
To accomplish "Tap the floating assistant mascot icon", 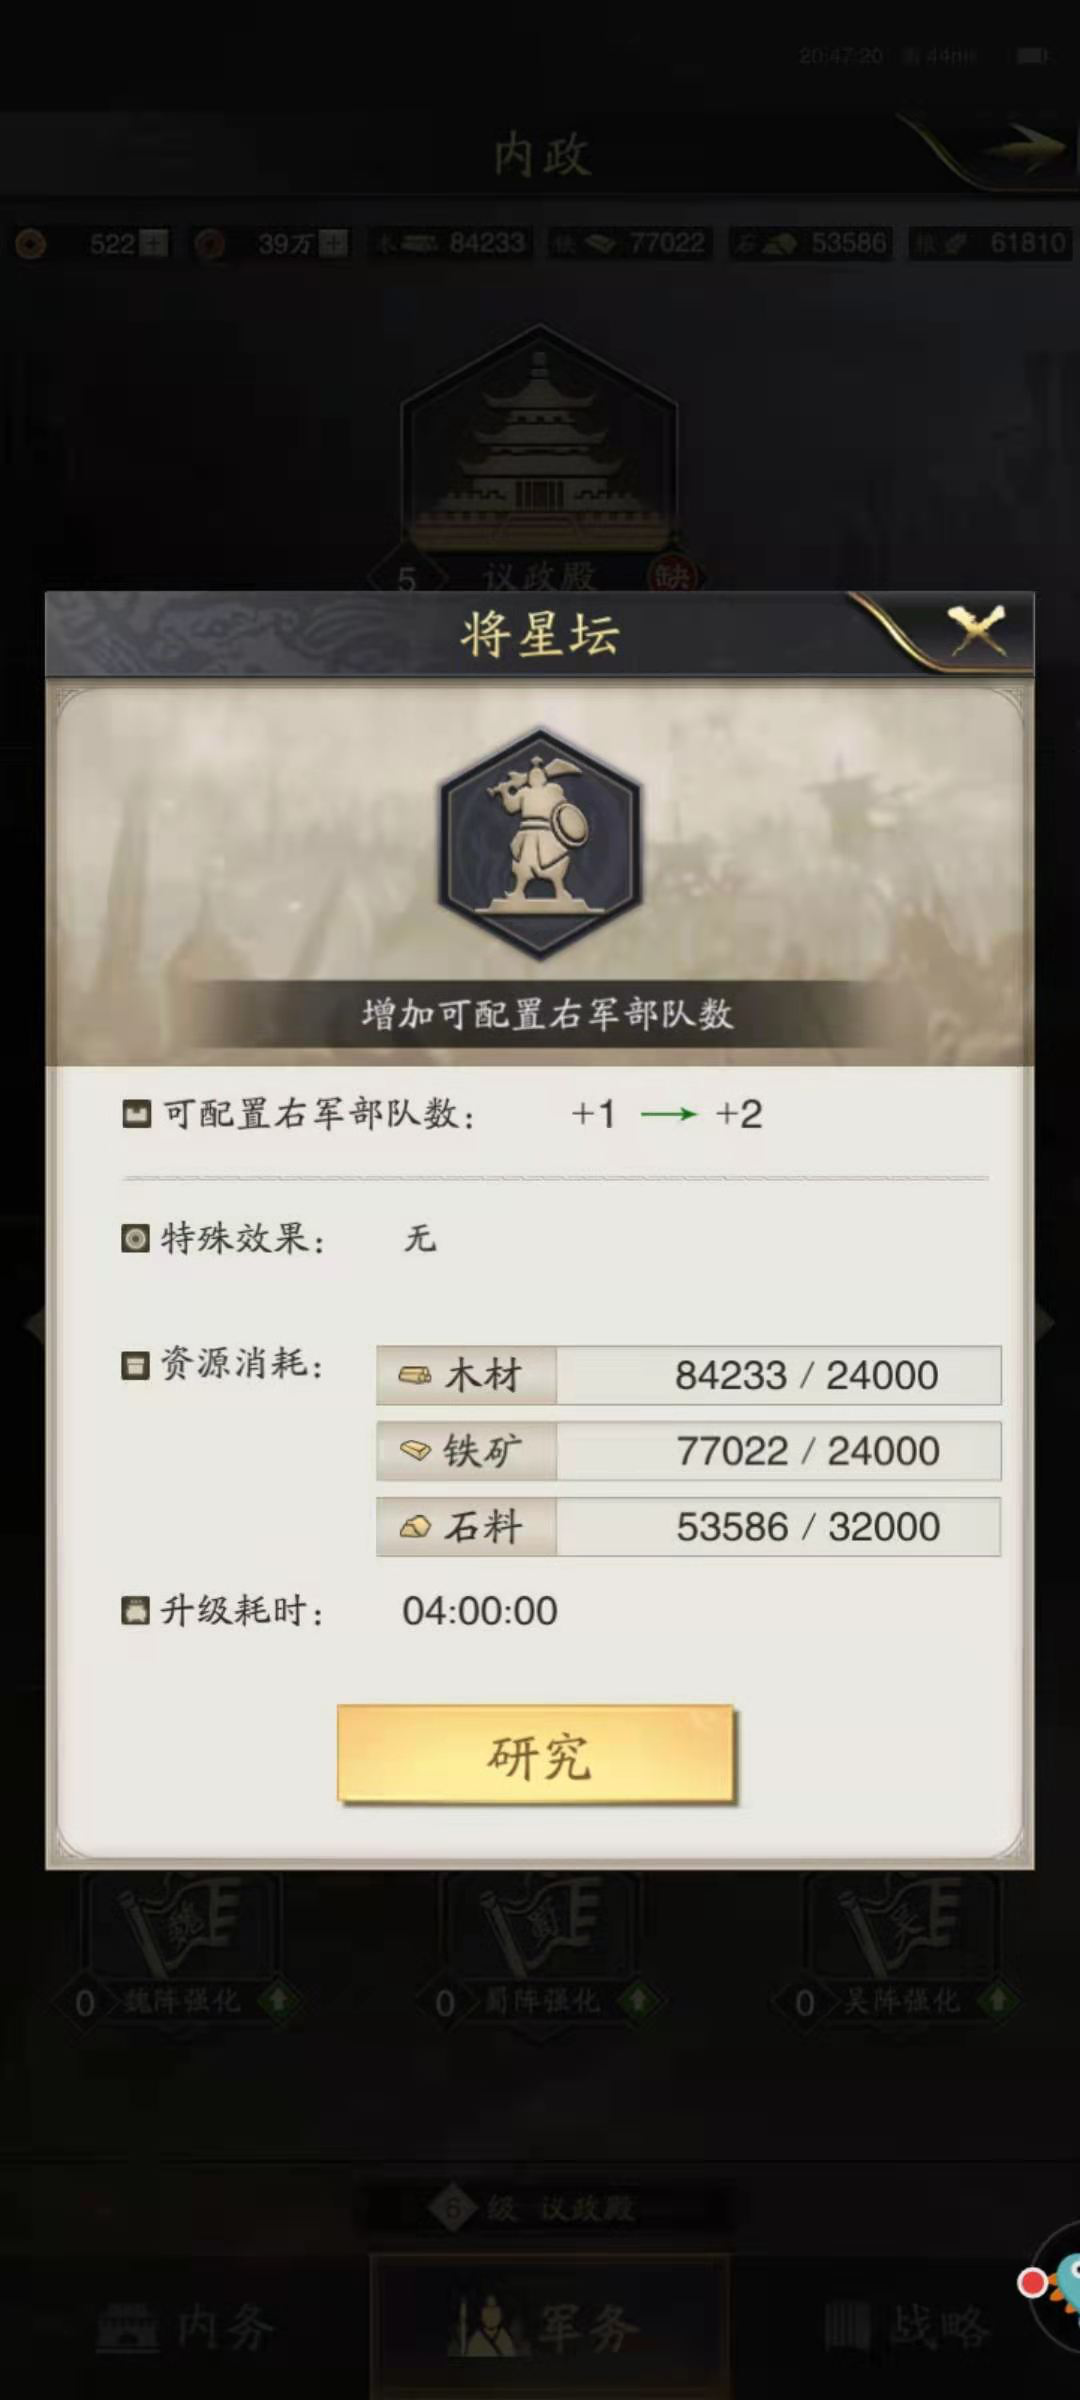I will click(1054, 2285).
